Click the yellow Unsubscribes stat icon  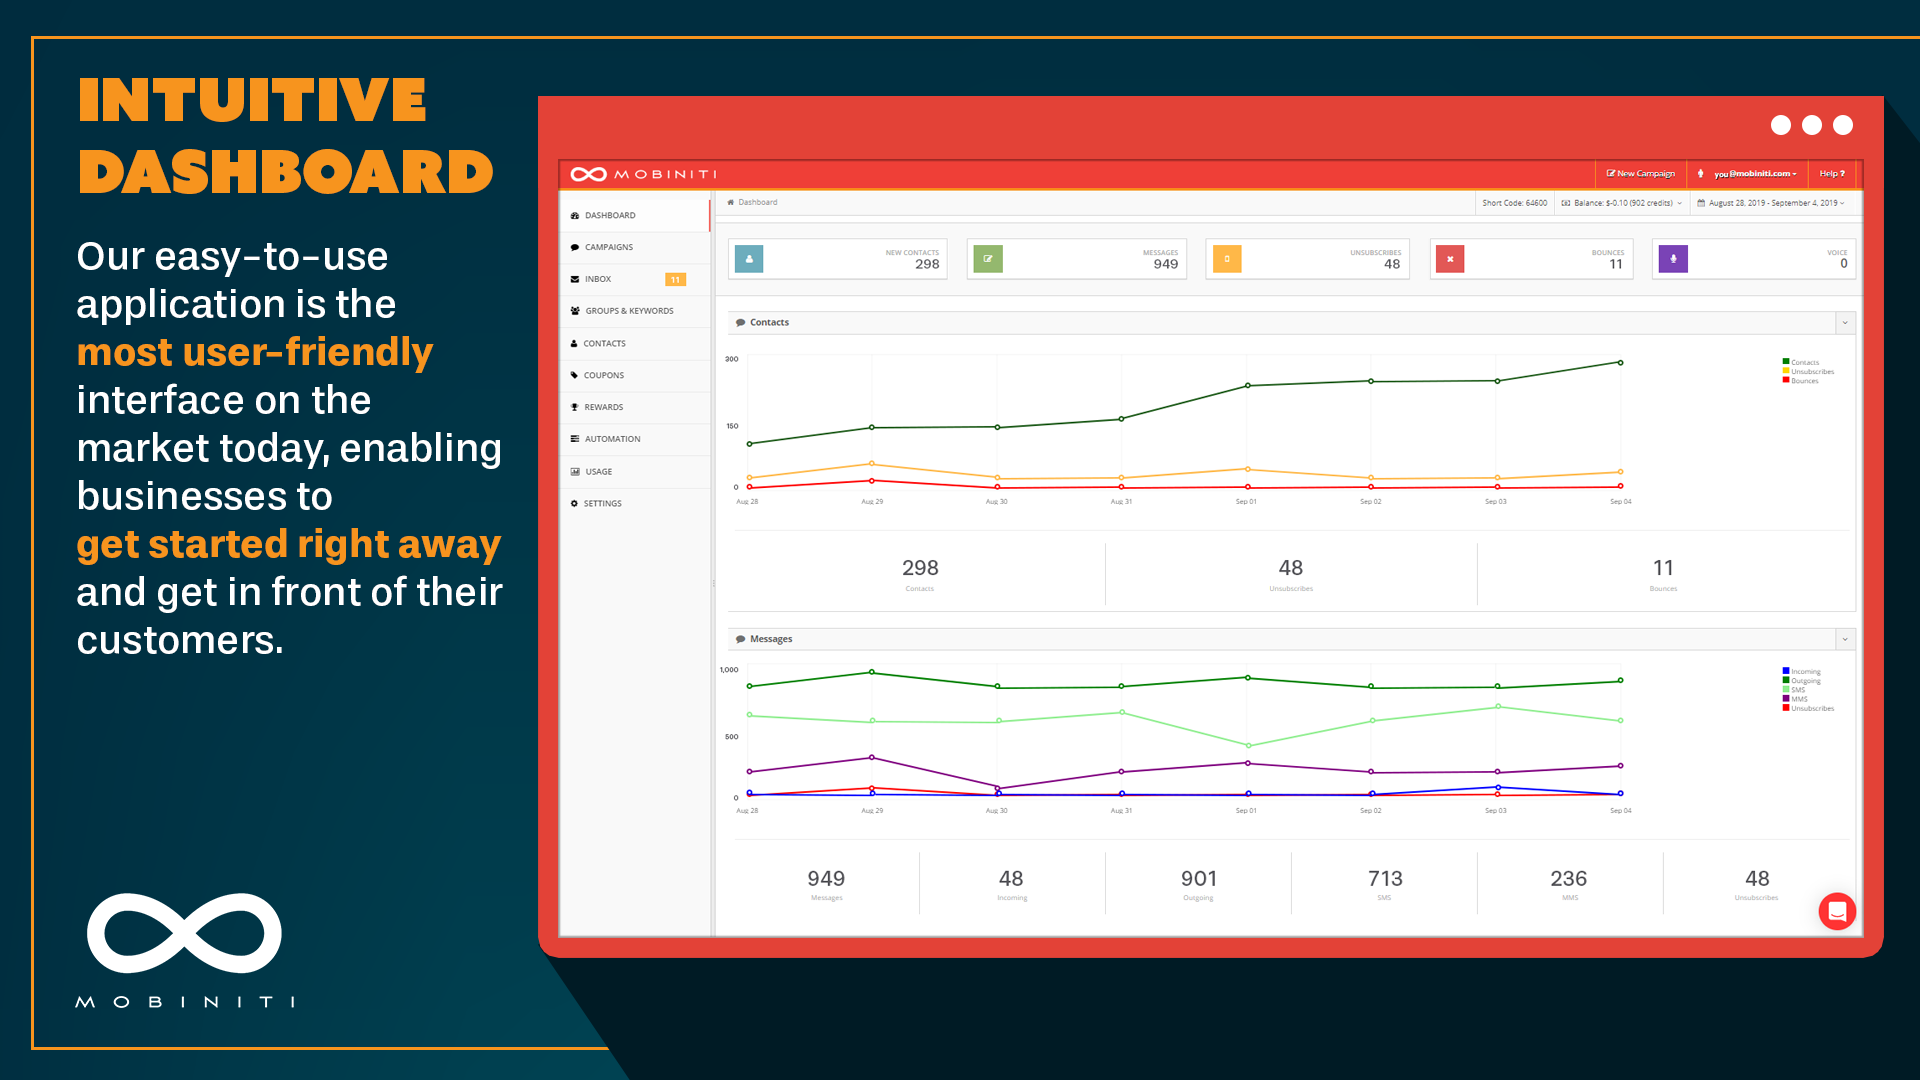(1226, 259)
